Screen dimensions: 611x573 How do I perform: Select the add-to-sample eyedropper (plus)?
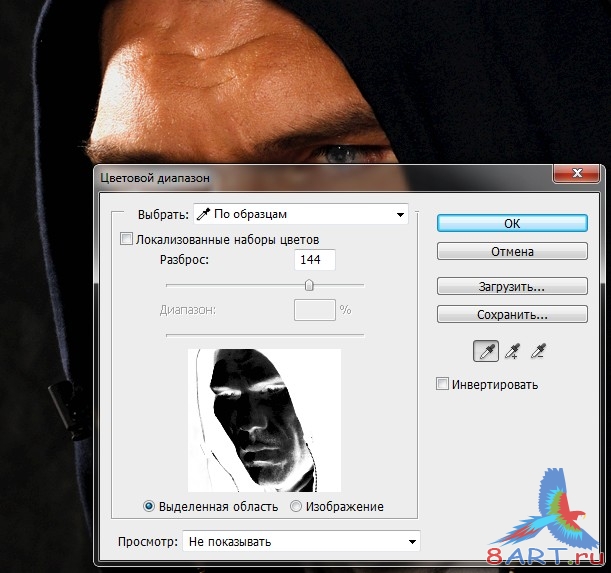[x=512, y=351]
